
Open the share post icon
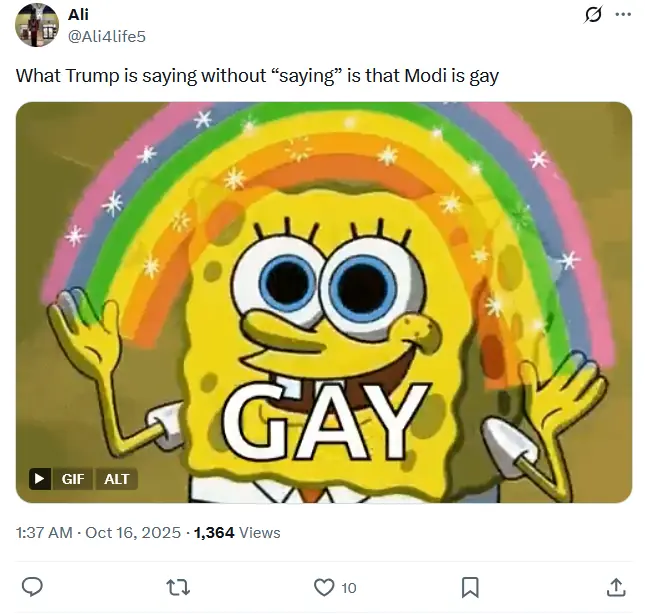click(616, 587)
